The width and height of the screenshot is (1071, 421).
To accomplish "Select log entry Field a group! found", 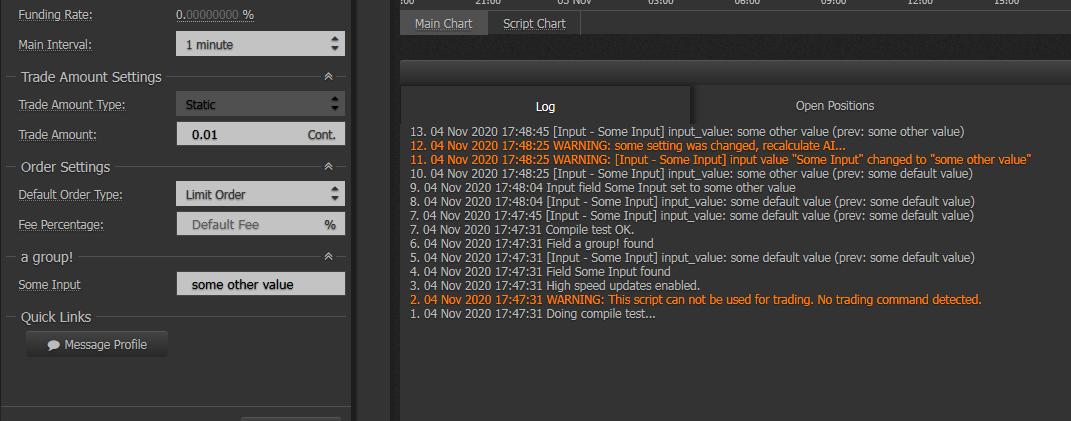I will point(531,243).
